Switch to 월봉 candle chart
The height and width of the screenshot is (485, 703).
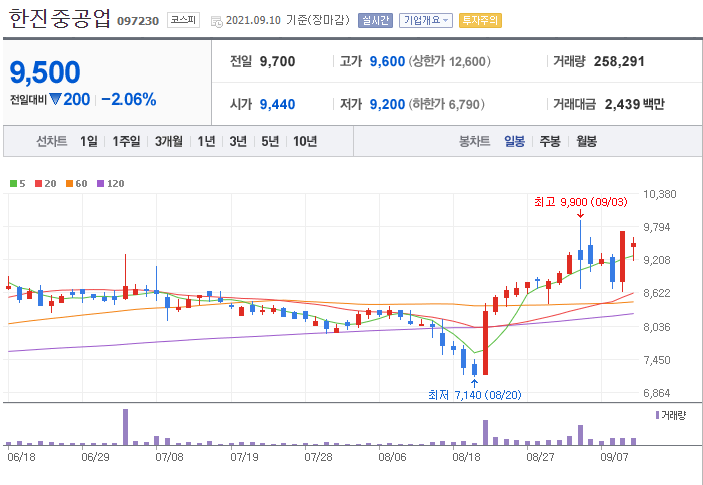tap(586, 142)
